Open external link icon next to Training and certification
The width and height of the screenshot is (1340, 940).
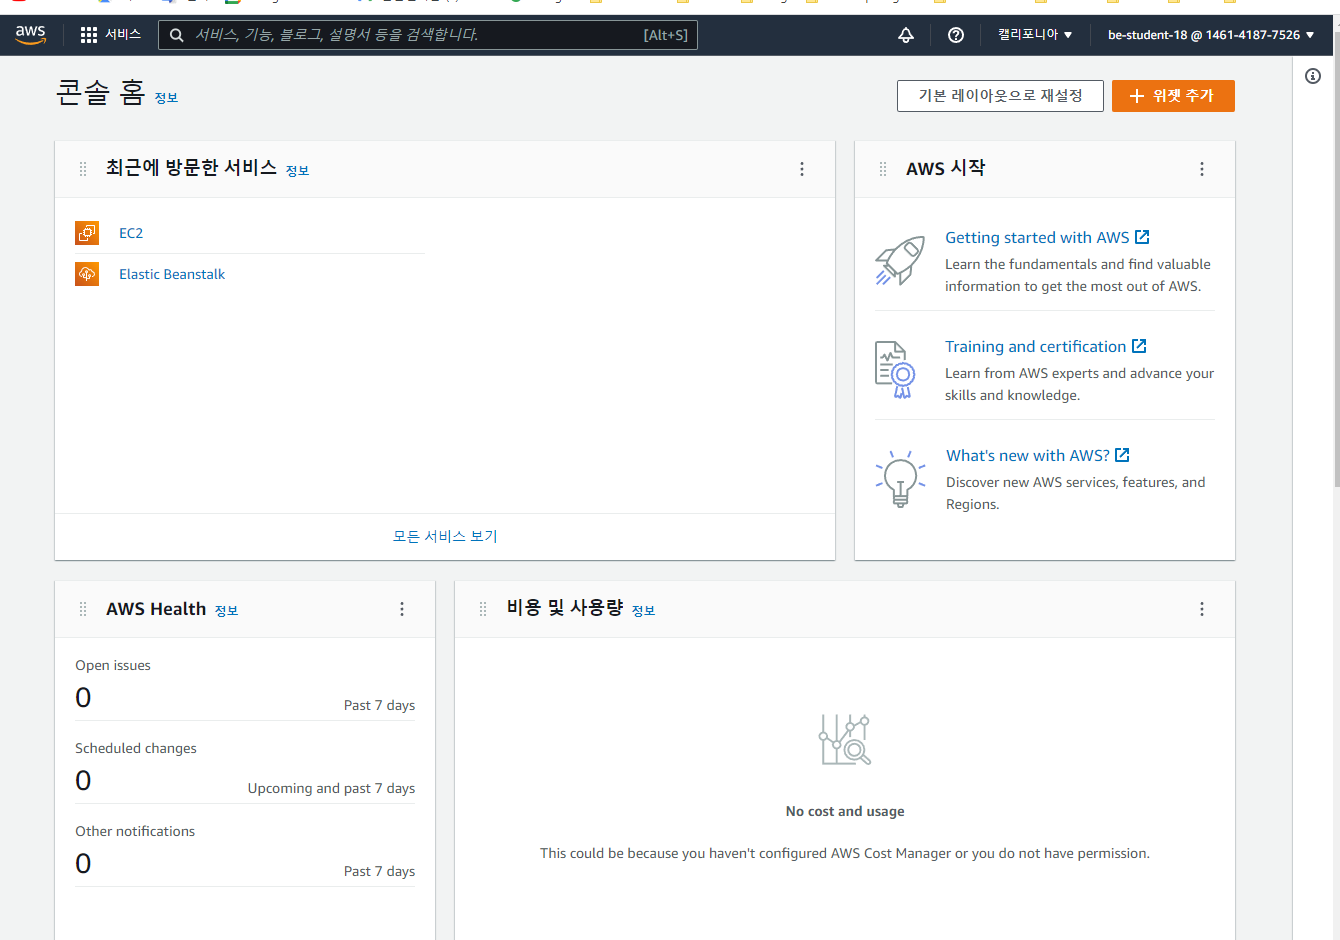[x=1139, y=346]
